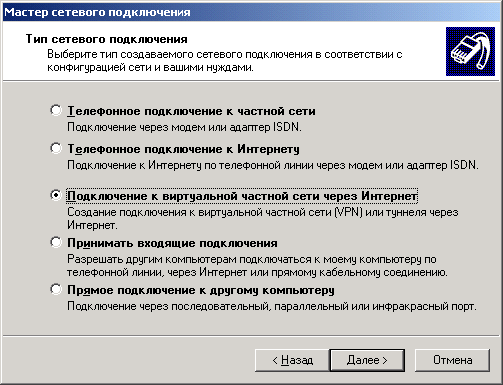This screenshot has width=503, height=385.
Task: Click the 'Мастер сетевого подключения' title bar
Action: click(x=251, y=12)
